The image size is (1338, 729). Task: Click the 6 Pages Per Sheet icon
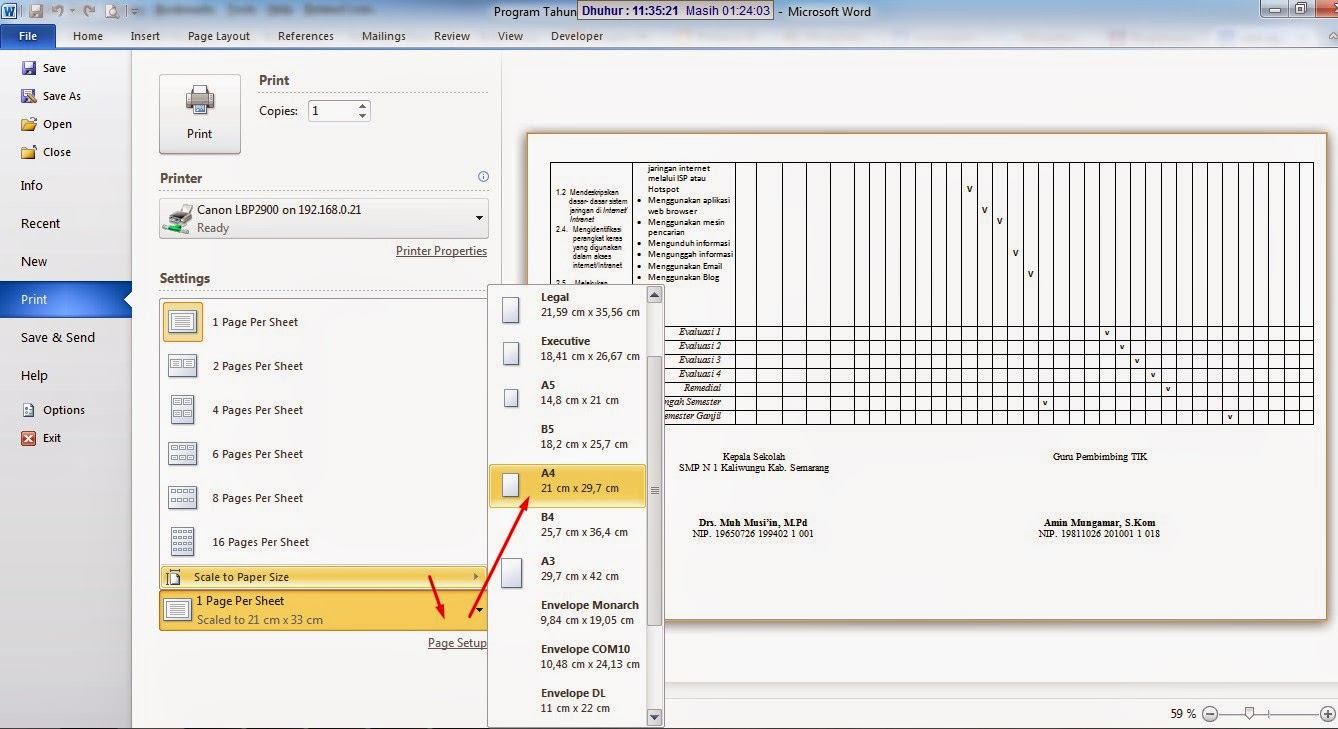183,454
